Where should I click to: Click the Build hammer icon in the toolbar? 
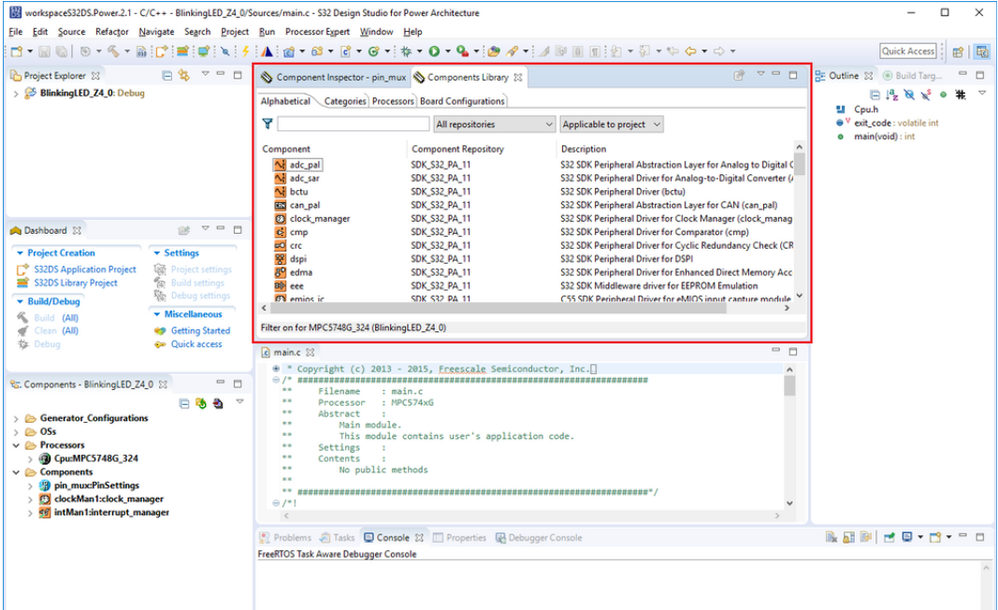[113, 51]
